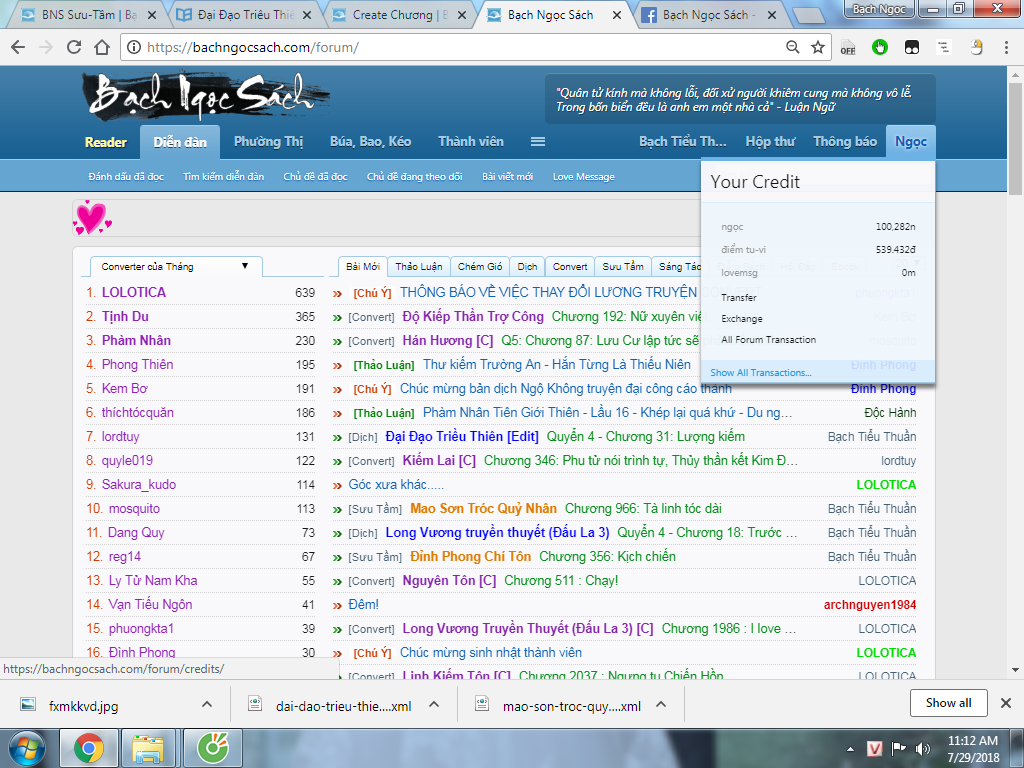Screen dimensions: 1024x768
Task: Show hidden system tray icons
Action: [848, 747]
